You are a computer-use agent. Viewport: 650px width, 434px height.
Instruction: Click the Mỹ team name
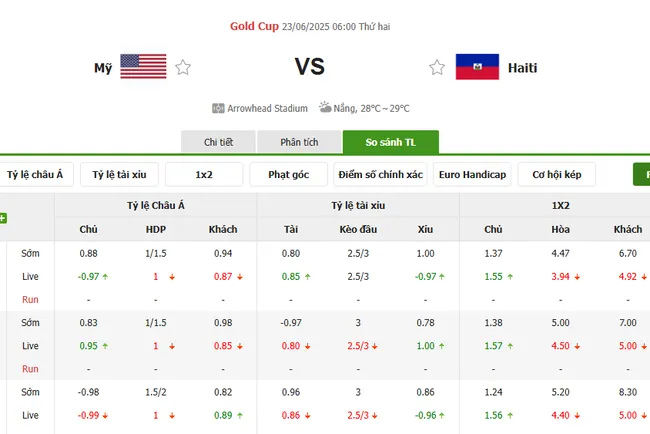[103, 68]
